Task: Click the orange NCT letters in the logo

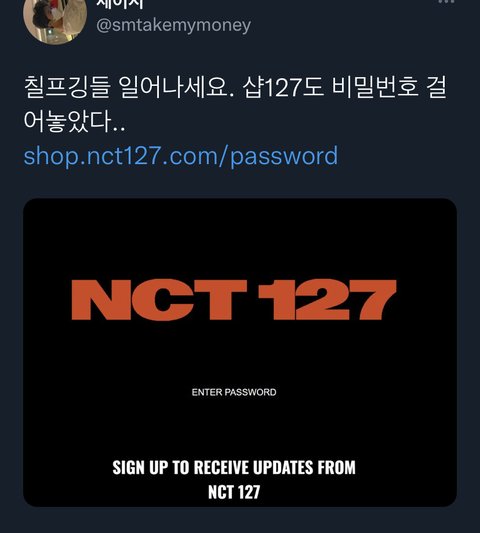Action: (159, 300)
